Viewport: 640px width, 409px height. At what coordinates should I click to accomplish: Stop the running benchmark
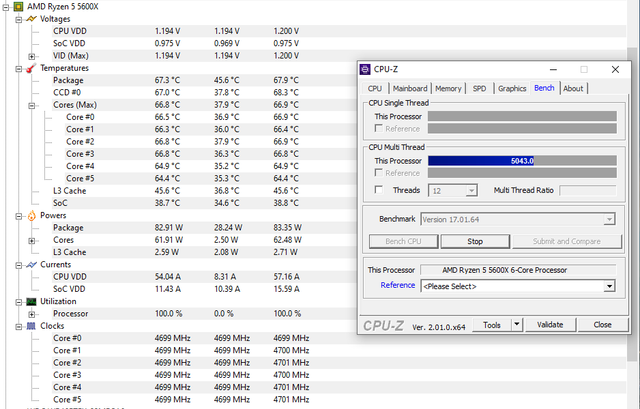point(475,241)
